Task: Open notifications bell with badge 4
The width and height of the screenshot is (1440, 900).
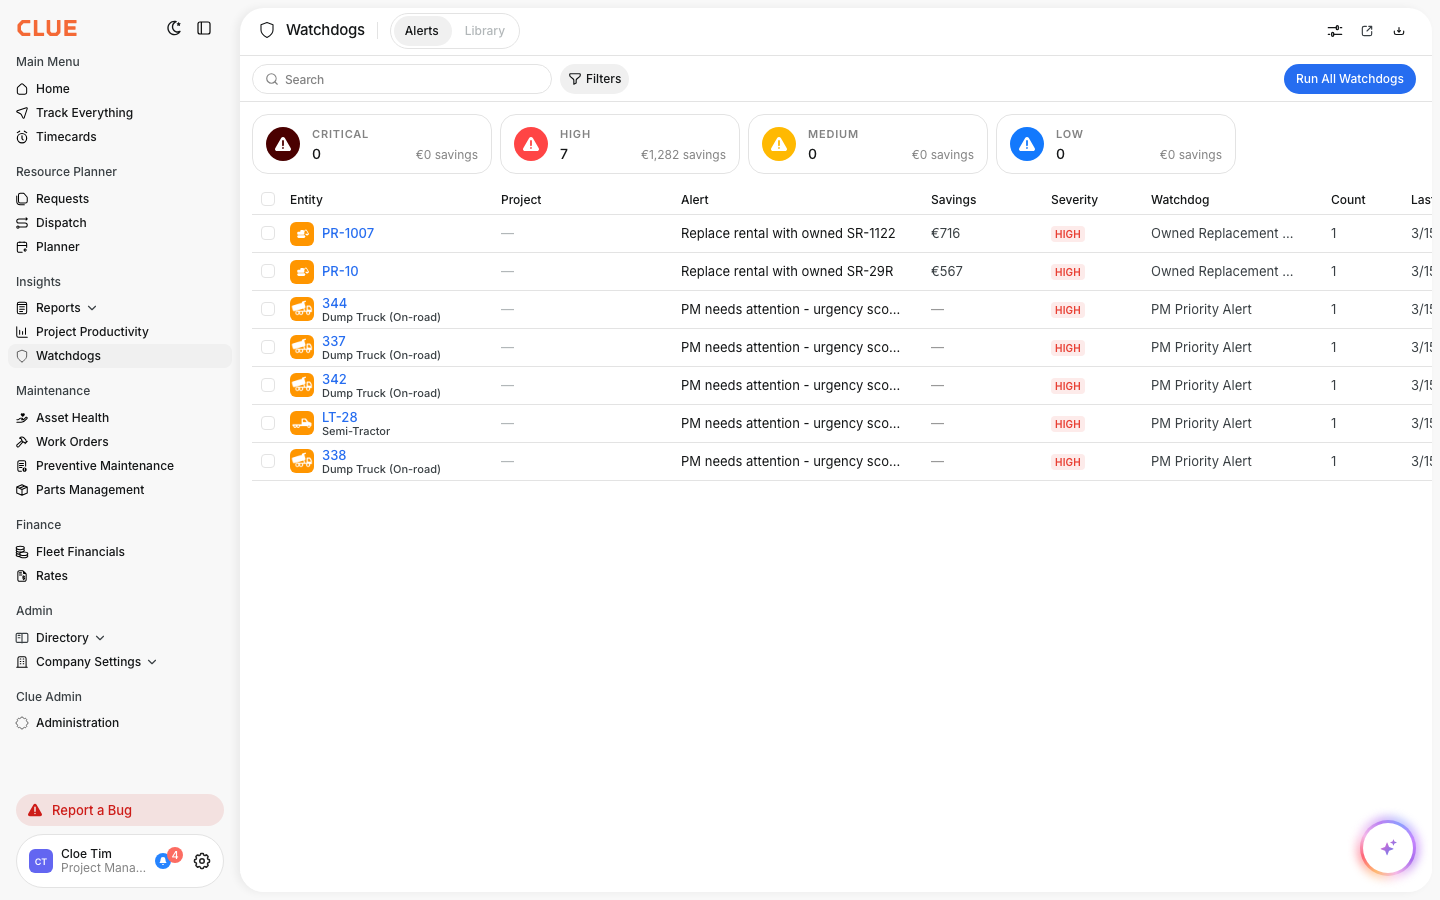Action: (163, 861)
